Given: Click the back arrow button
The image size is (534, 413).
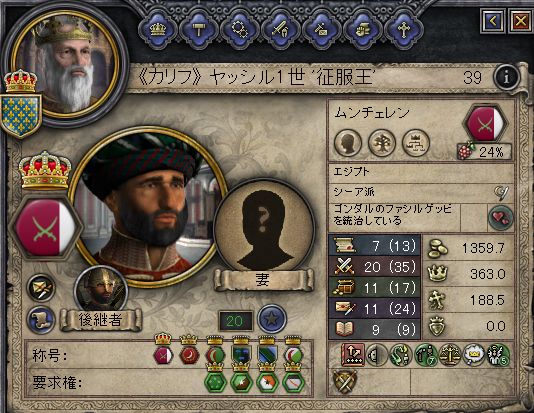Looking at the screenshot, I should tap(492, 21).
